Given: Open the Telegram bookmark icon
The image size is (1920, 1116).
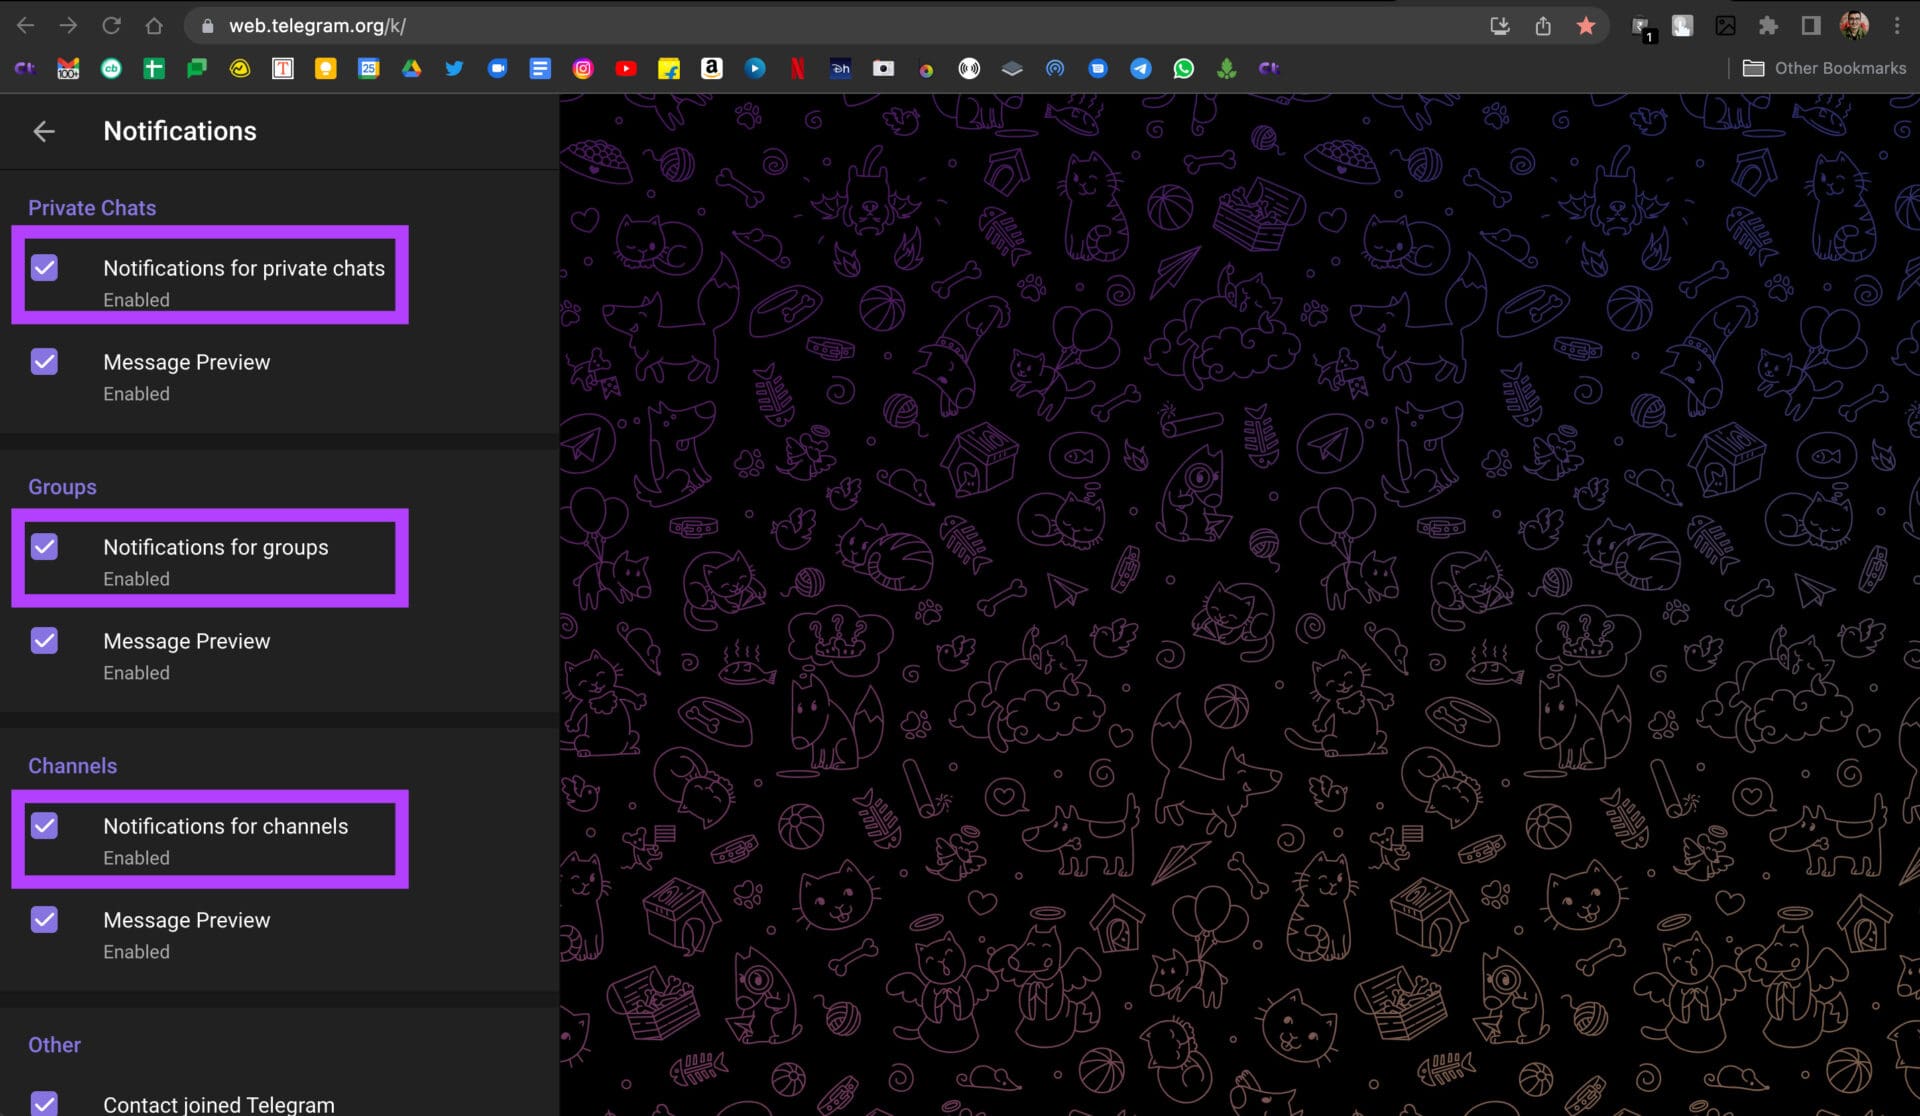Looking at the screenshot, I should [x=1140, y=69].
